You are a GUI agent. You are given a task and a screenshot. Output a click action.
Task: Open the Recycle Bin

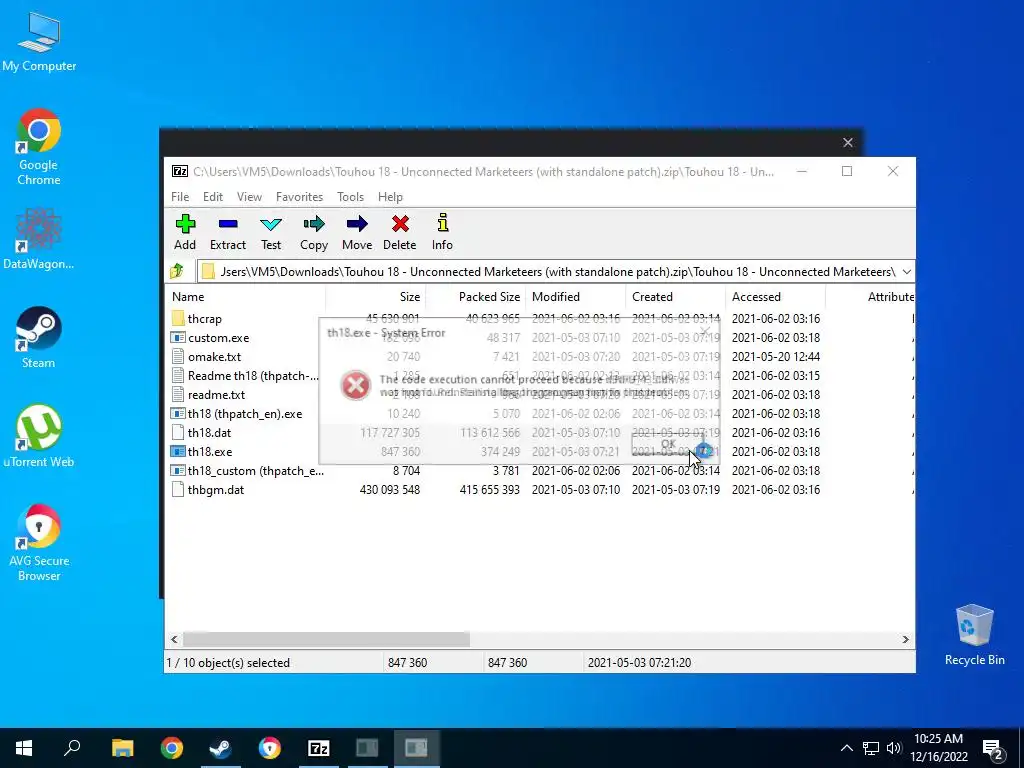point(974,635)
